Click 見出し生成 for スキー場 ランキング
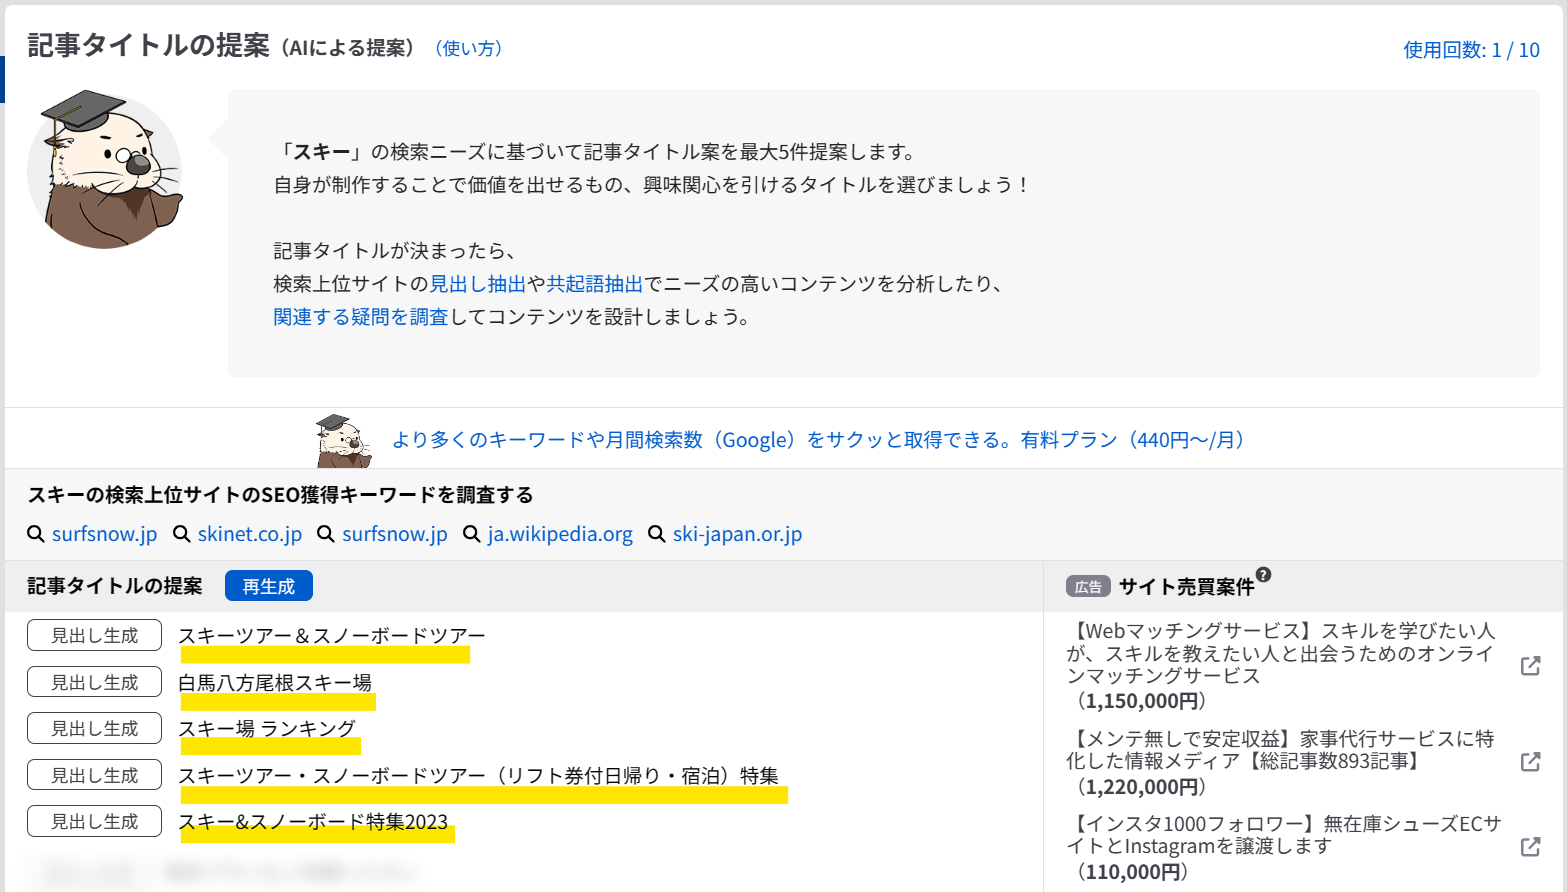The image size is (1567, 892). pos(94,729)
